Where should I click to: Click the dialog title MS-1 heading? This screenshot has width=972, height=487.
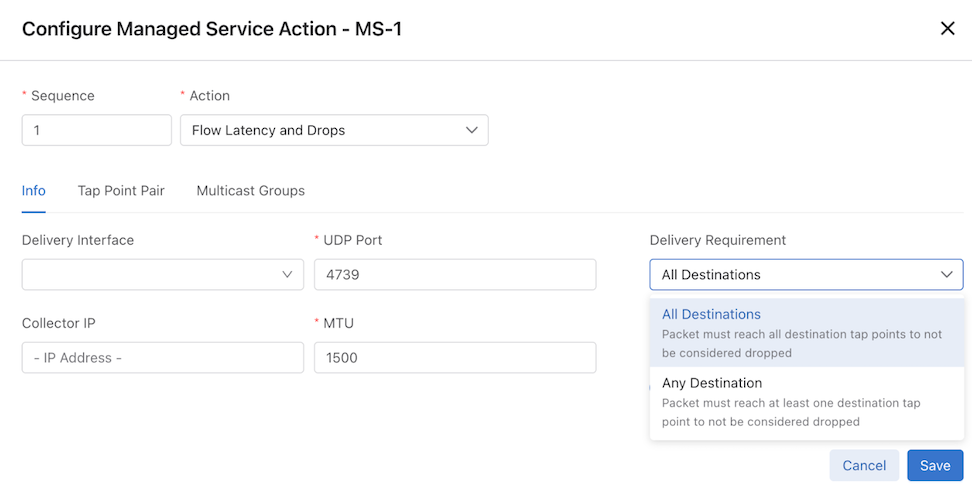[212, 29]
